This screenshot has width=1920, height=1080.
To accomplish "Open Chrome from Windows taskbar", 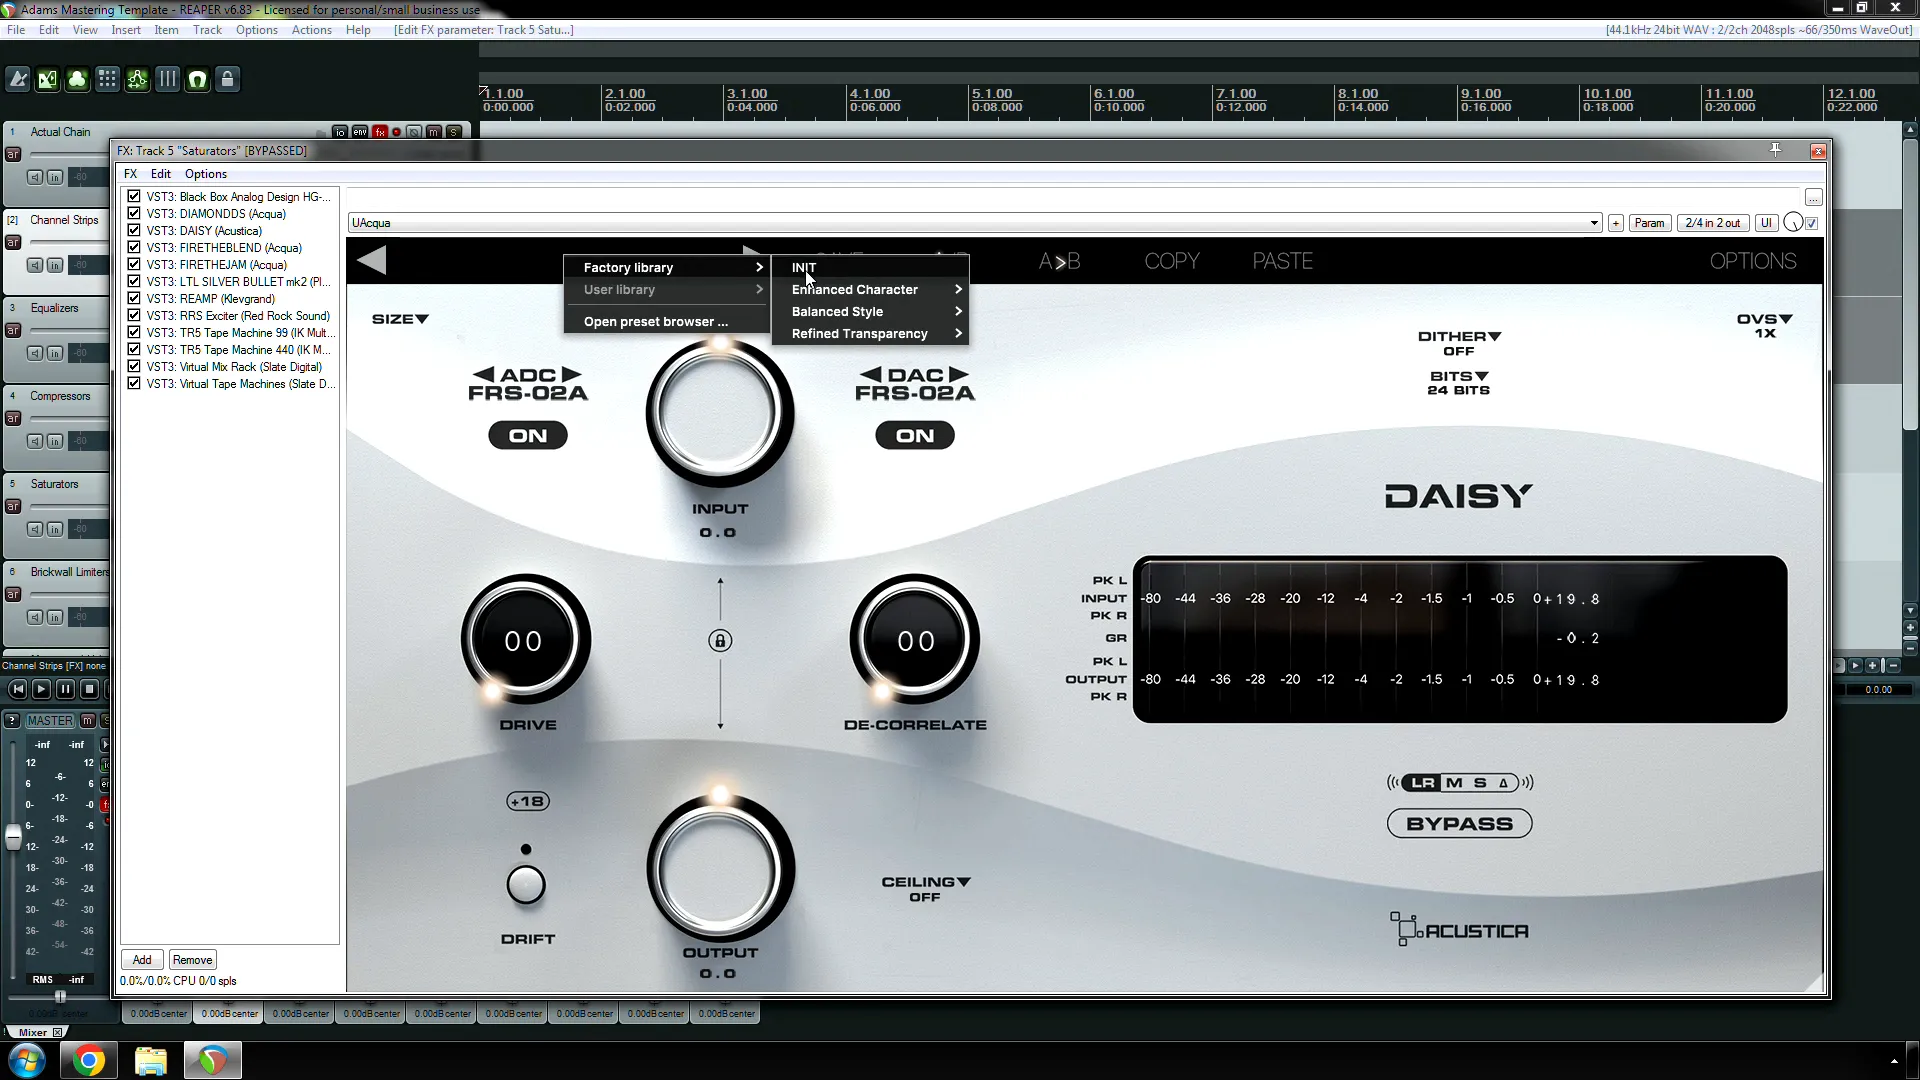I will click(x=89, y=1060).
